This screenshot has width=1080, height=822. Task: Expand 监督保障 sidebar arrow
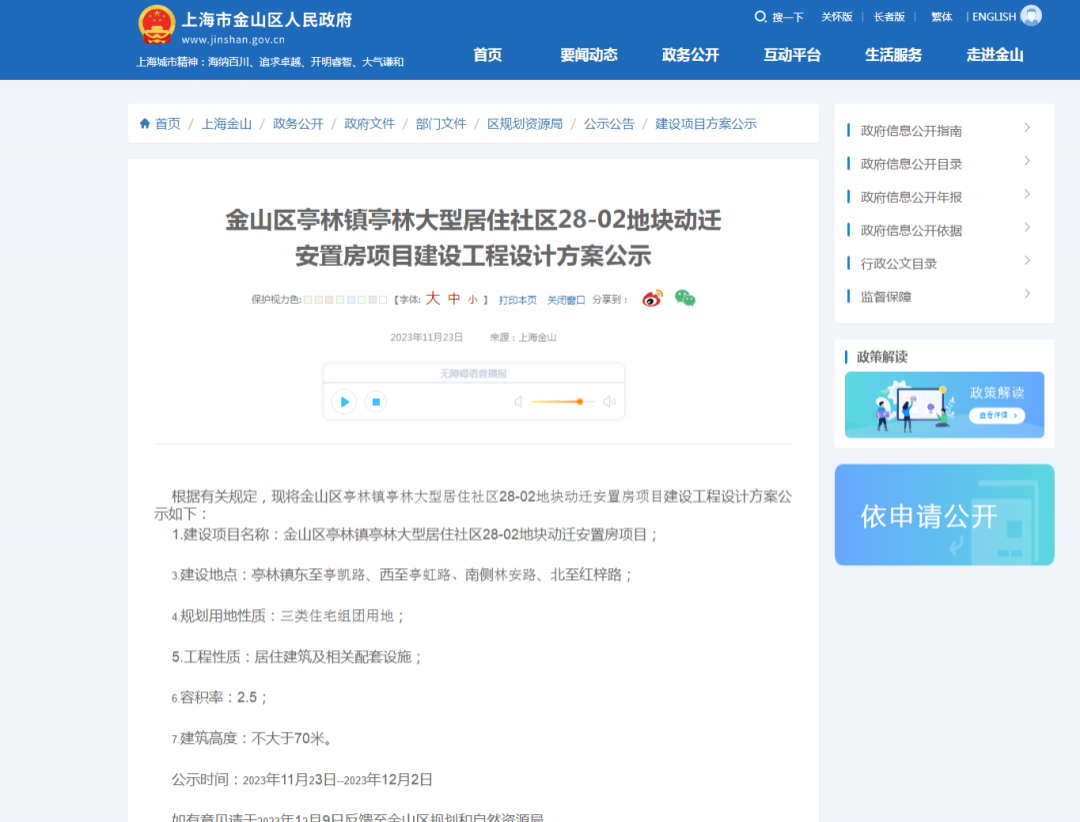1027,294
